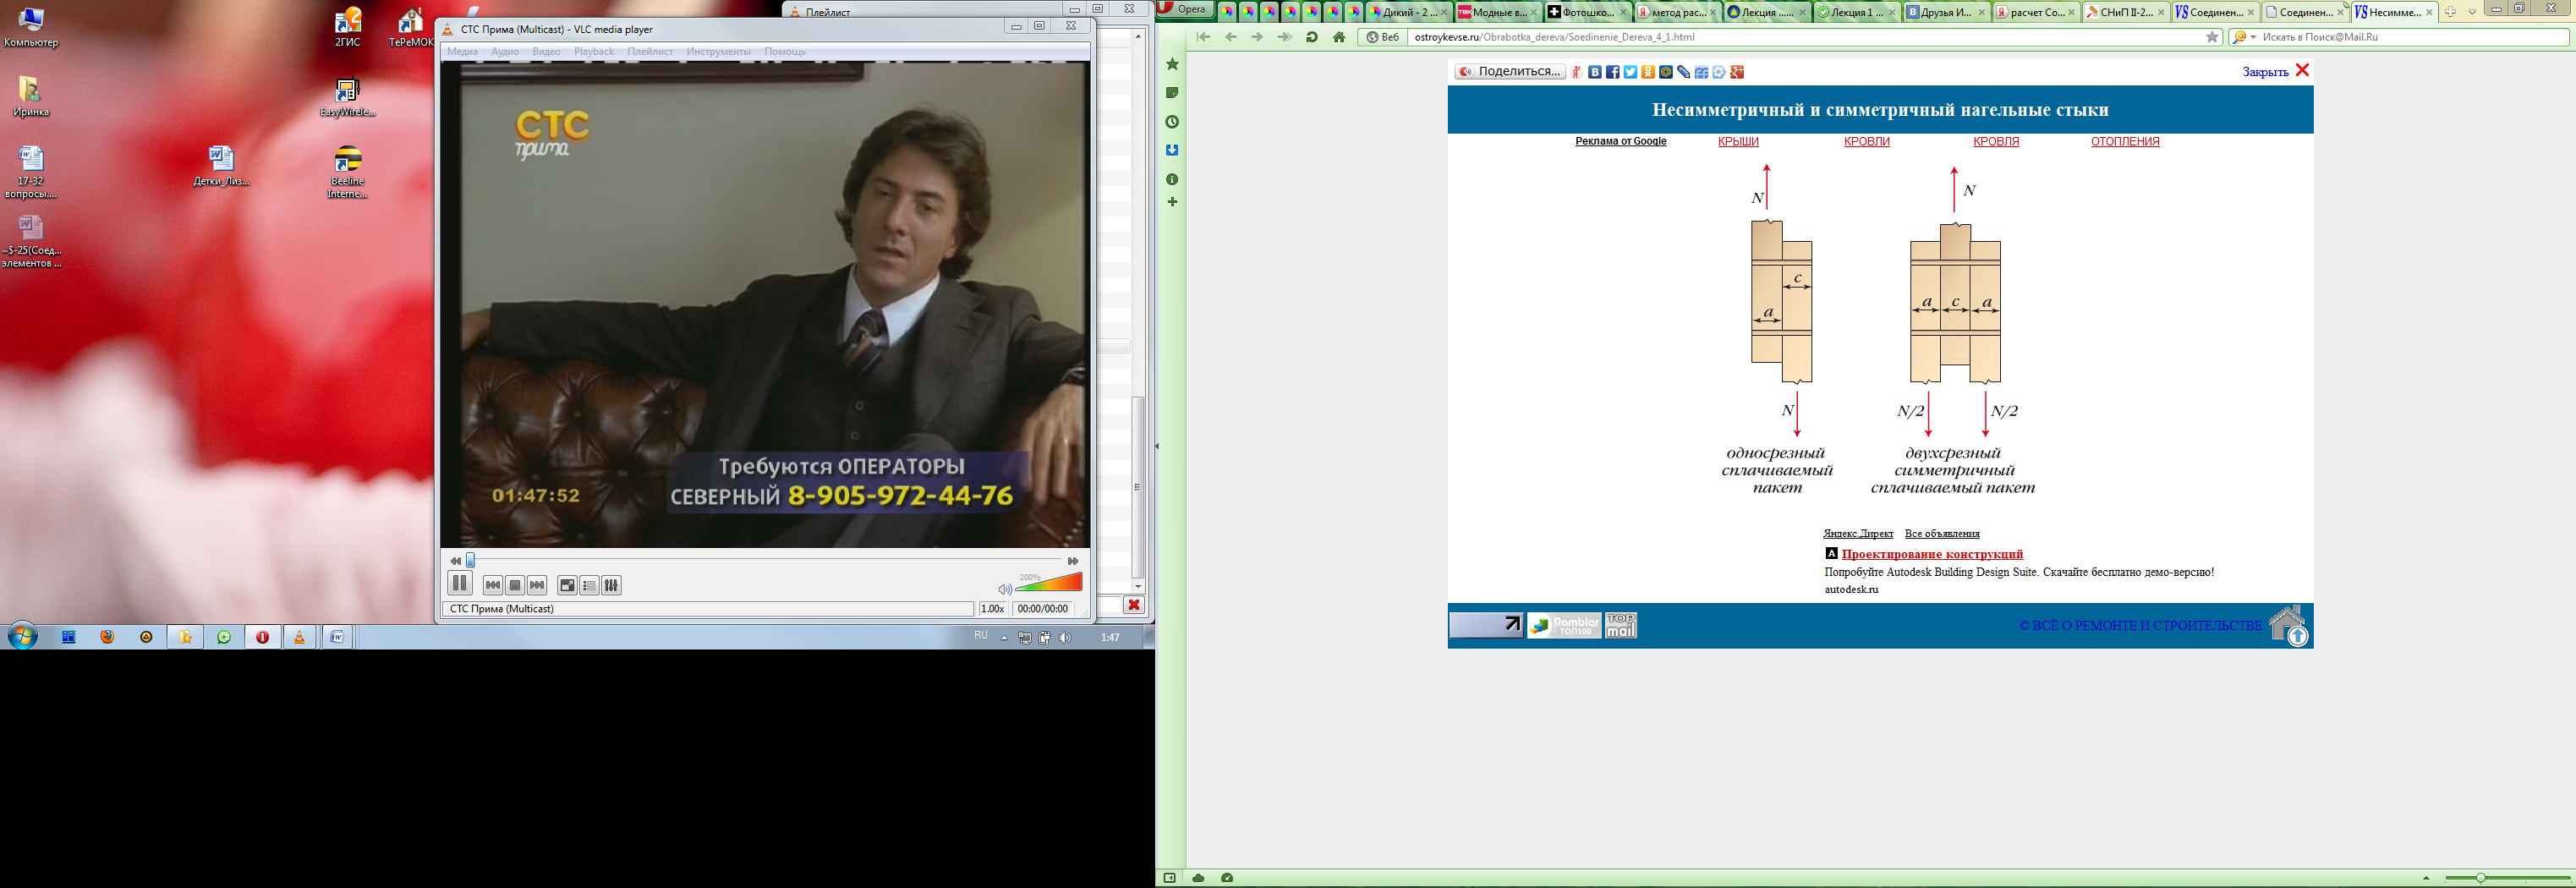This screenshot has width=2576, height=888.
Task: Open the Видео menu in VLC
Action: tap(546, 51)
